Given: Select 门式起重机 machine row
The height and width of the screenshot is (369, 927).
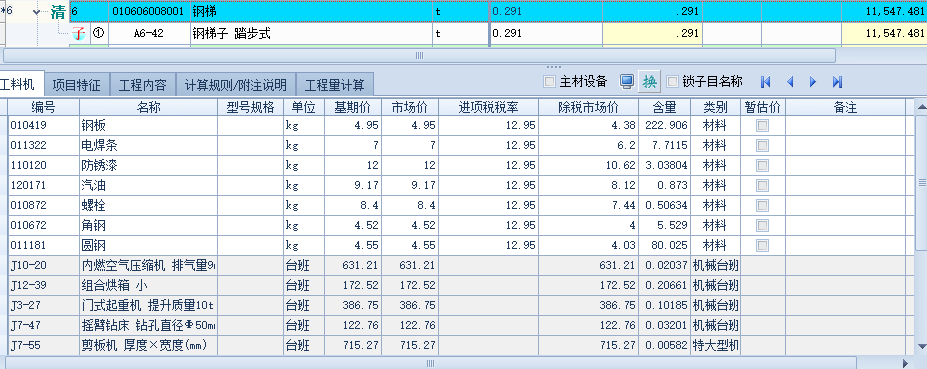Looking at the screenshot, I should 148,306.
